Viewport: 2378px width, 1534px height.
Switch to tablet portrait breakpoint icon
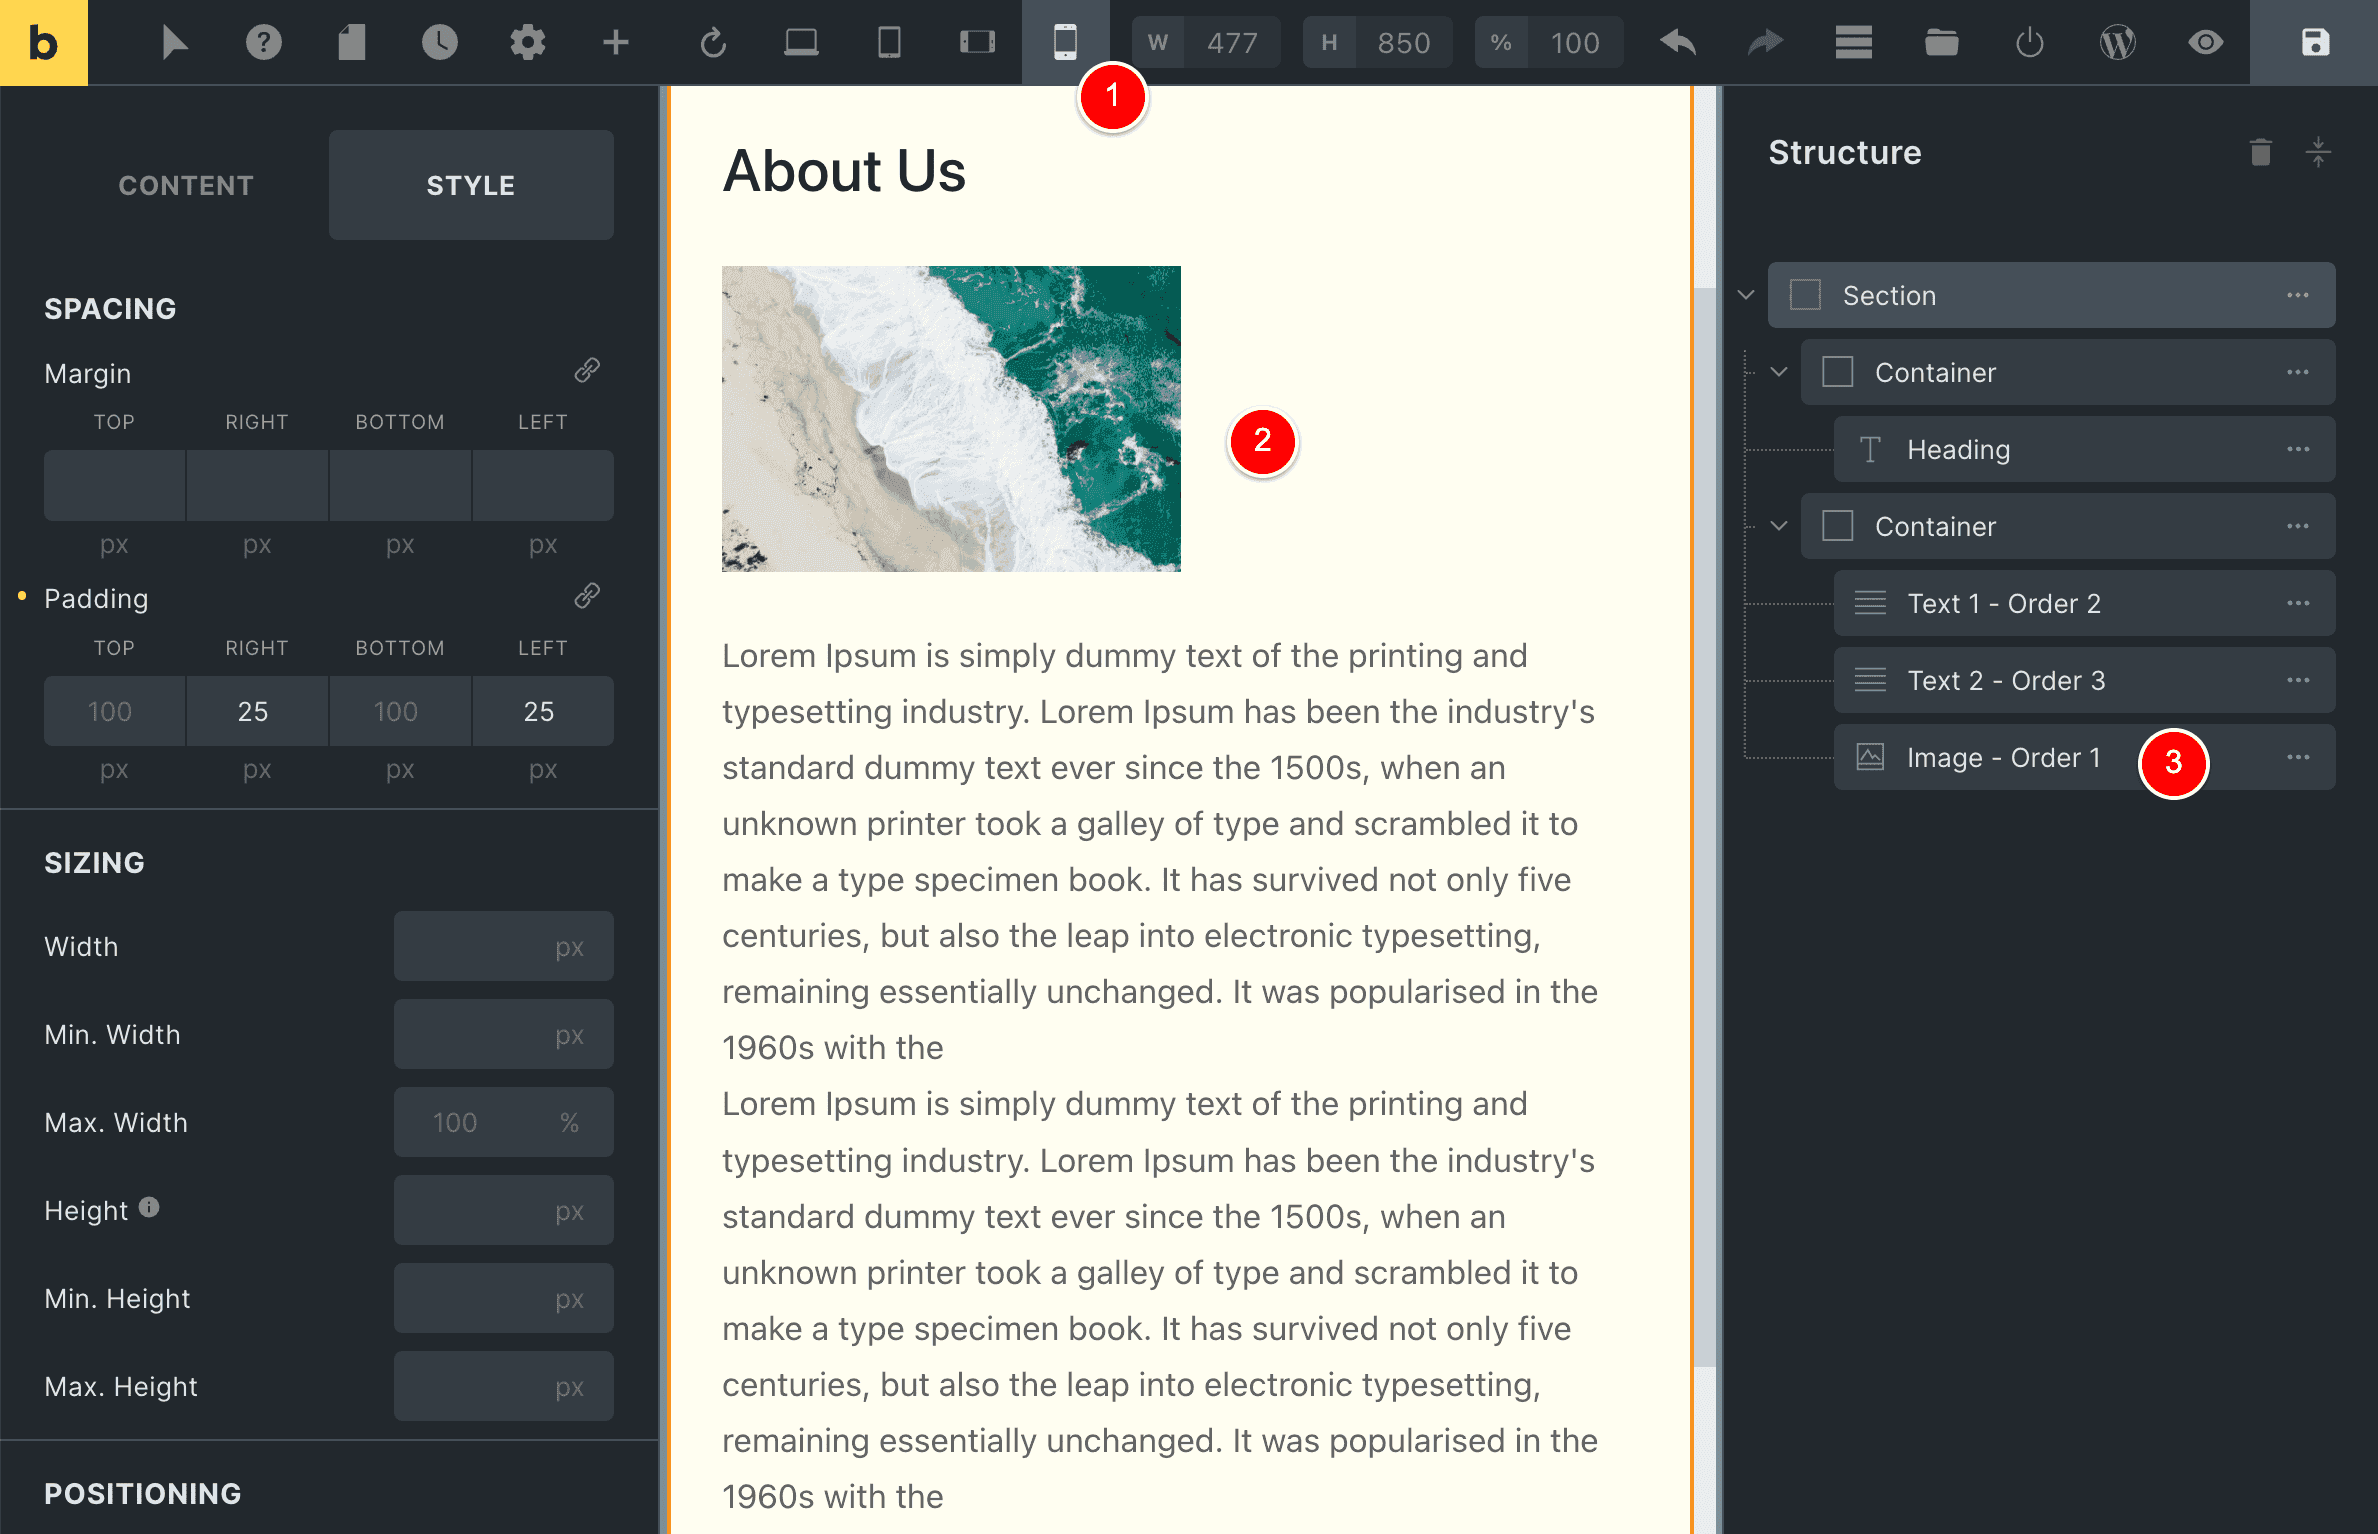[x=889, y=42]
